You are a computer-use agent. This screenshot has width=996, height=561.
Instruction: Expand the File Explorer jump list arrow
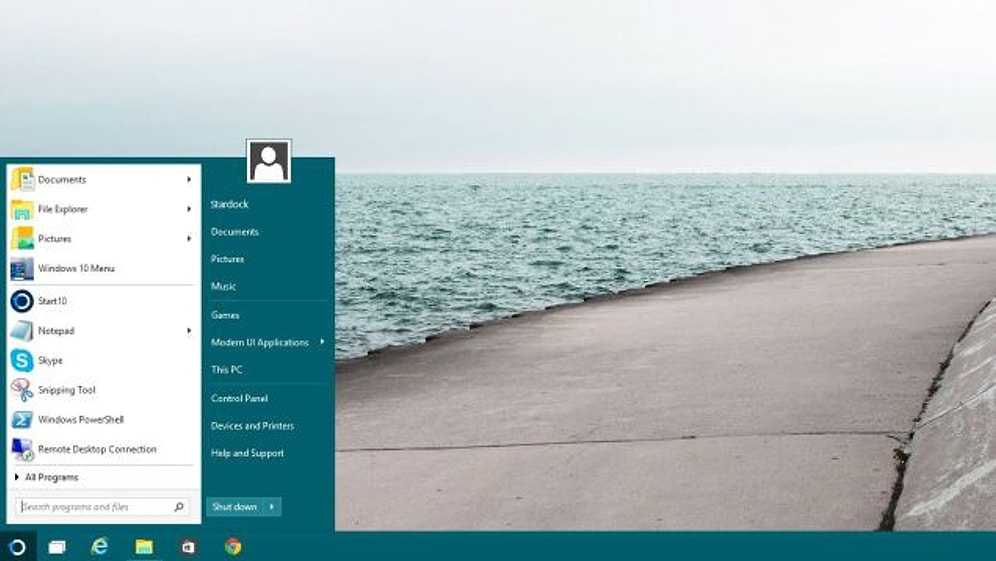[189, 209]
